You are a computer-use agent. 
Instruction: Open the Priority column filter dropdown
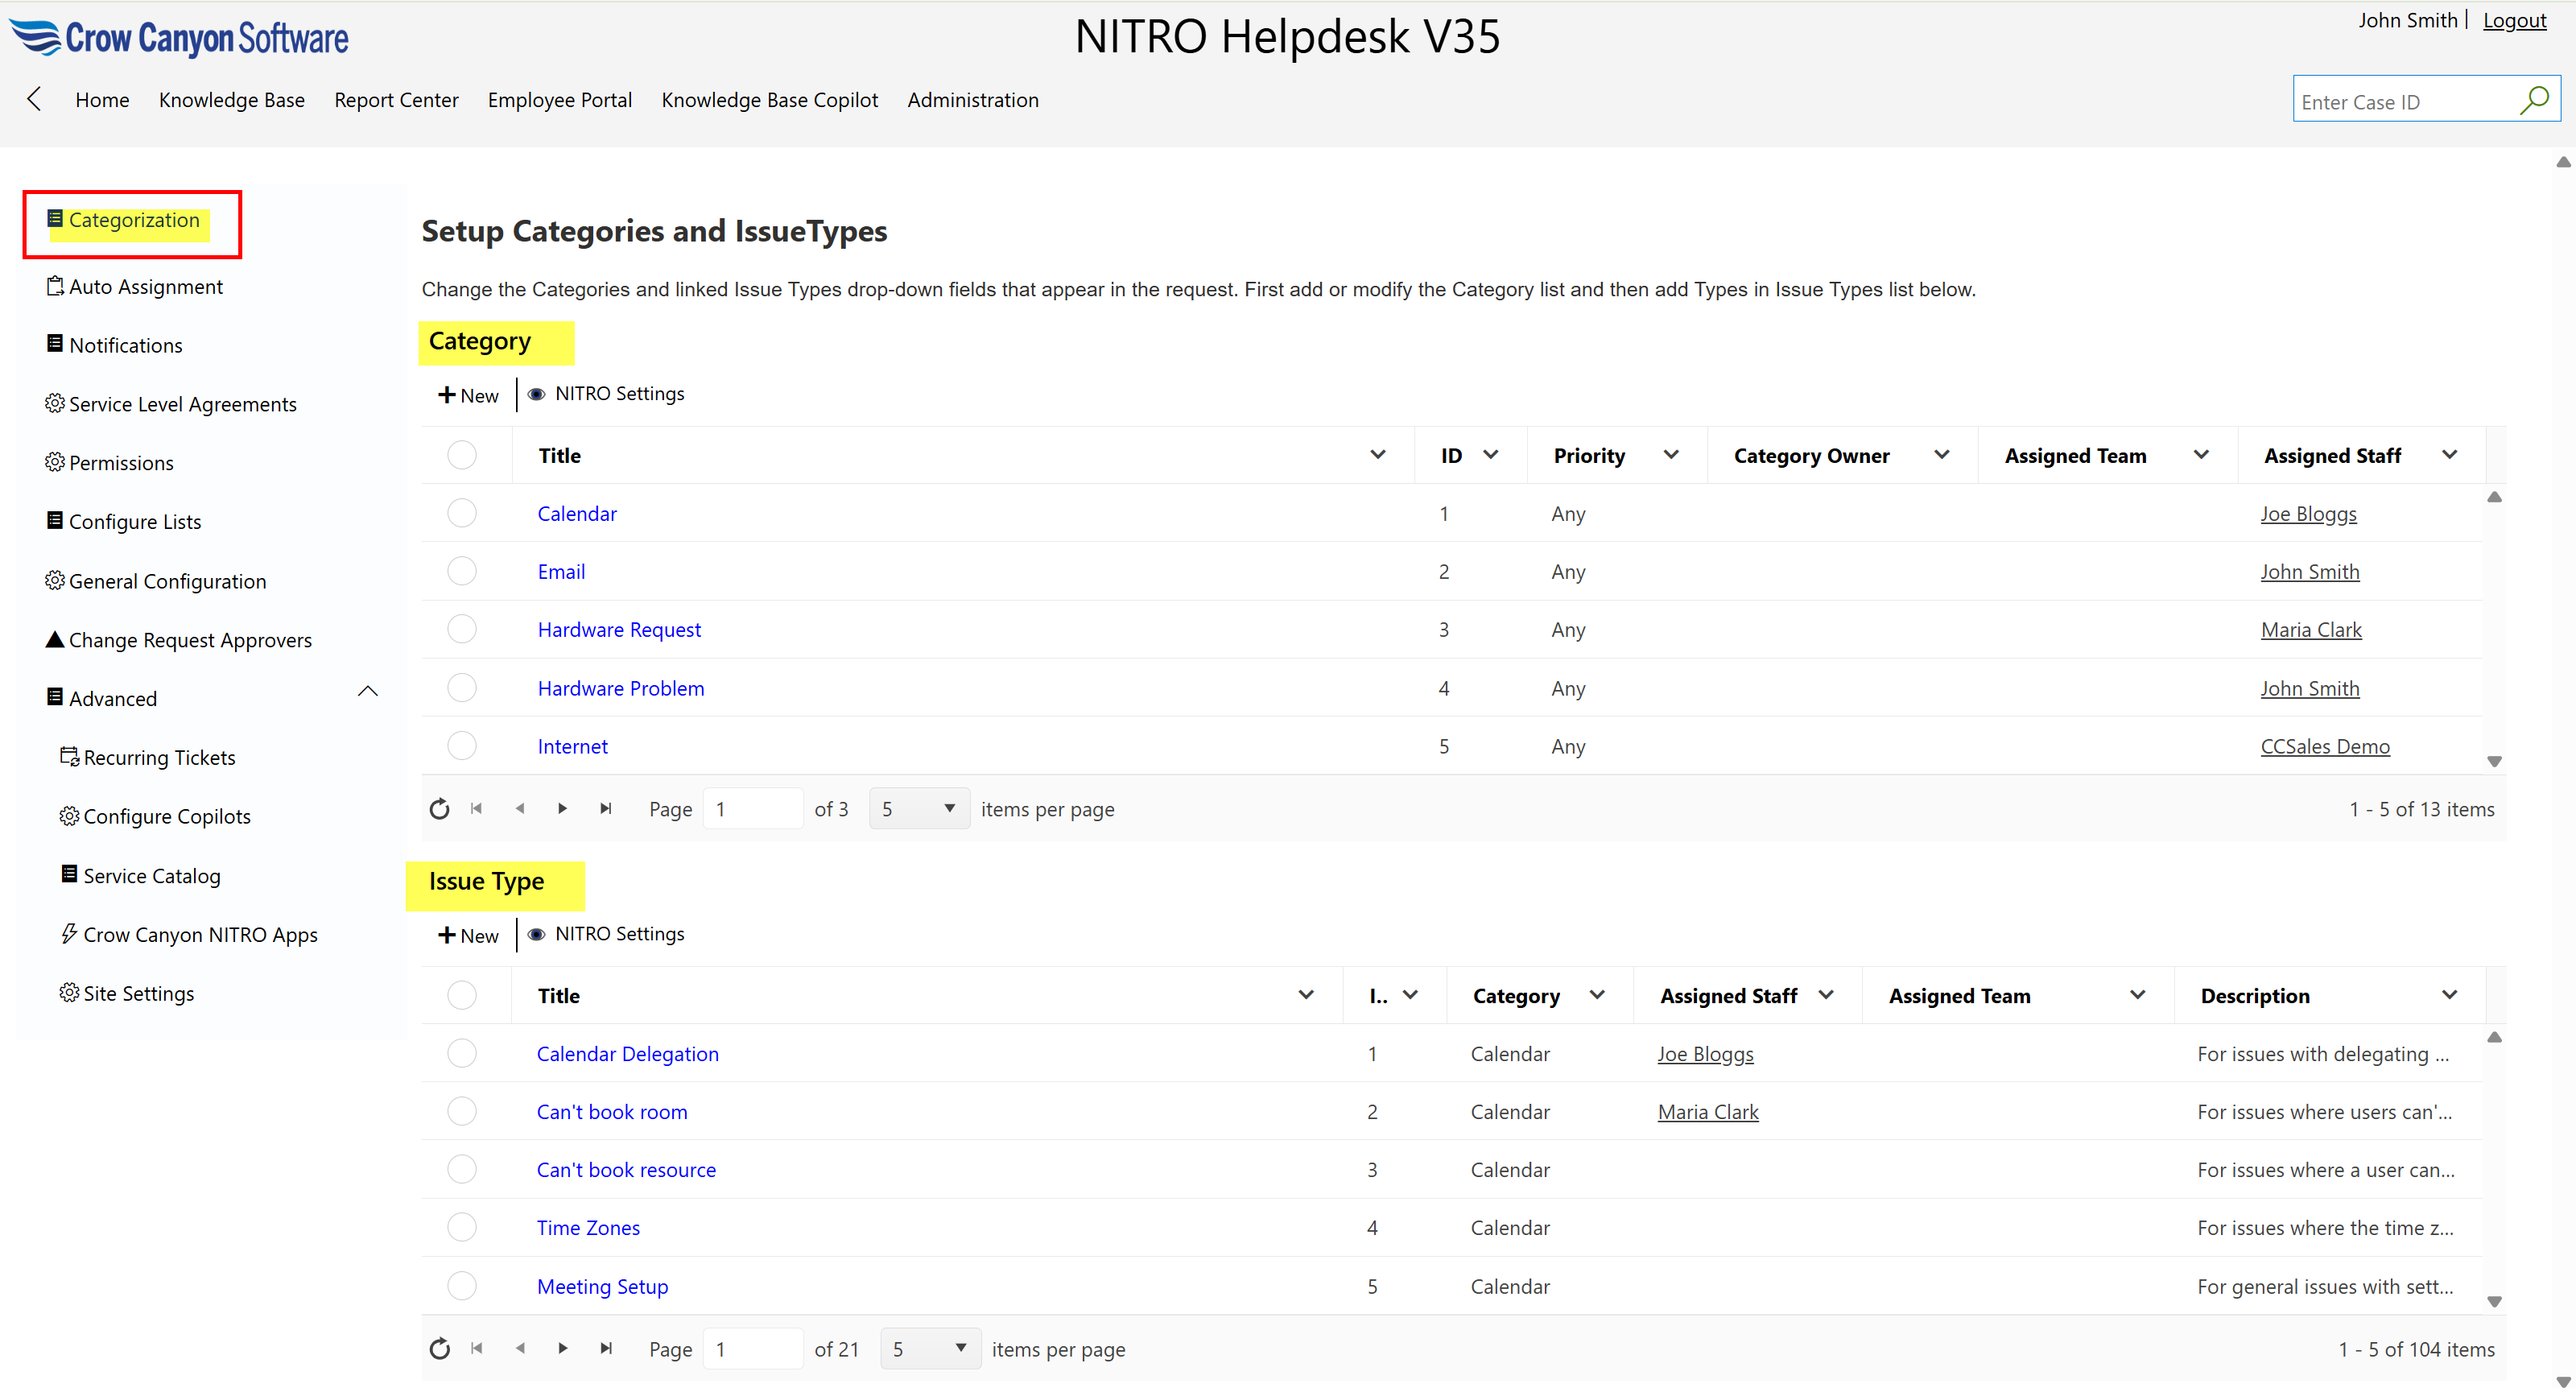pyautogui.click(x=1671, y=455)
